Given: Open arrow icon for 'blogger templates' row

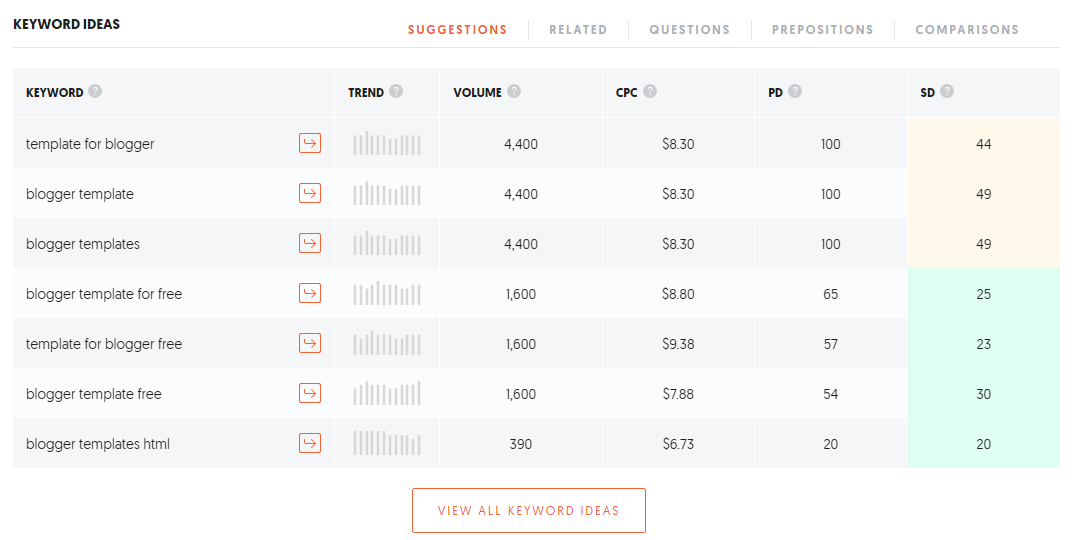Looking at the screenshot, I should tap(310, 243).
